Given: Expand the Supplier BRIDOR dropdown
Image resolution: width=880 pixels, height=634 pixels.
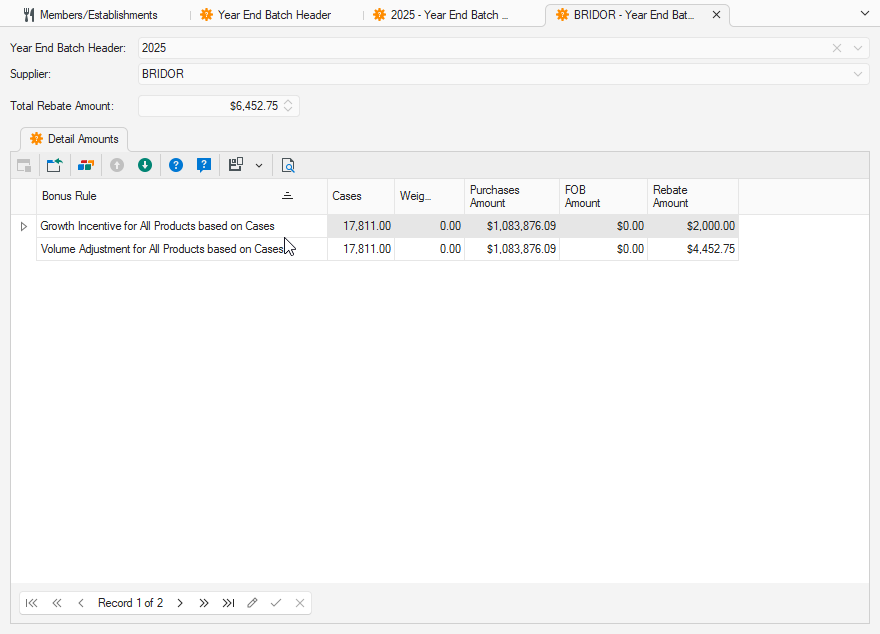Looking at the screenshot, I should [x=858, y=74].
